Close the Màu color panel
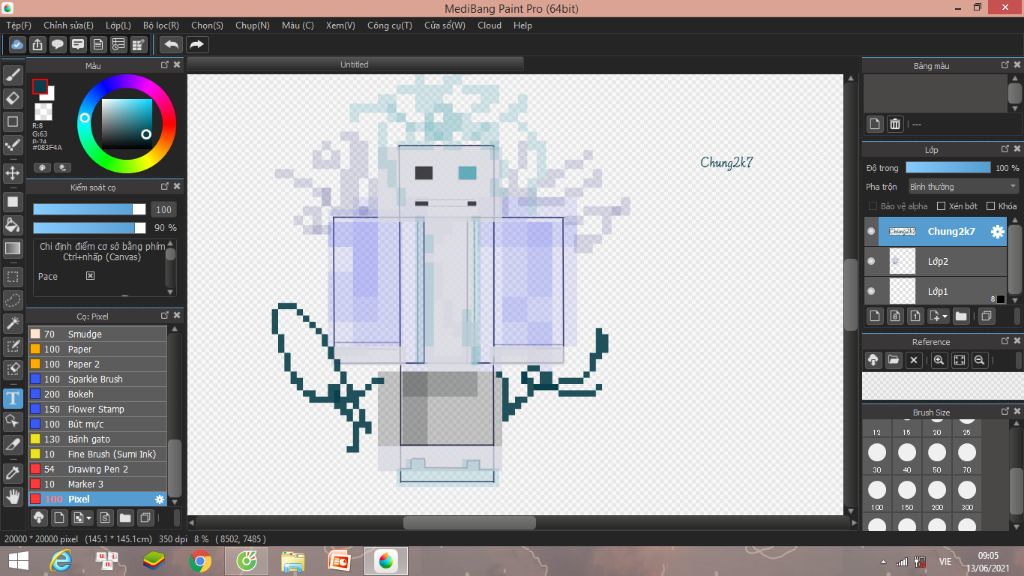The height and width of the screenshot is (576, 1024). (177, 65)
